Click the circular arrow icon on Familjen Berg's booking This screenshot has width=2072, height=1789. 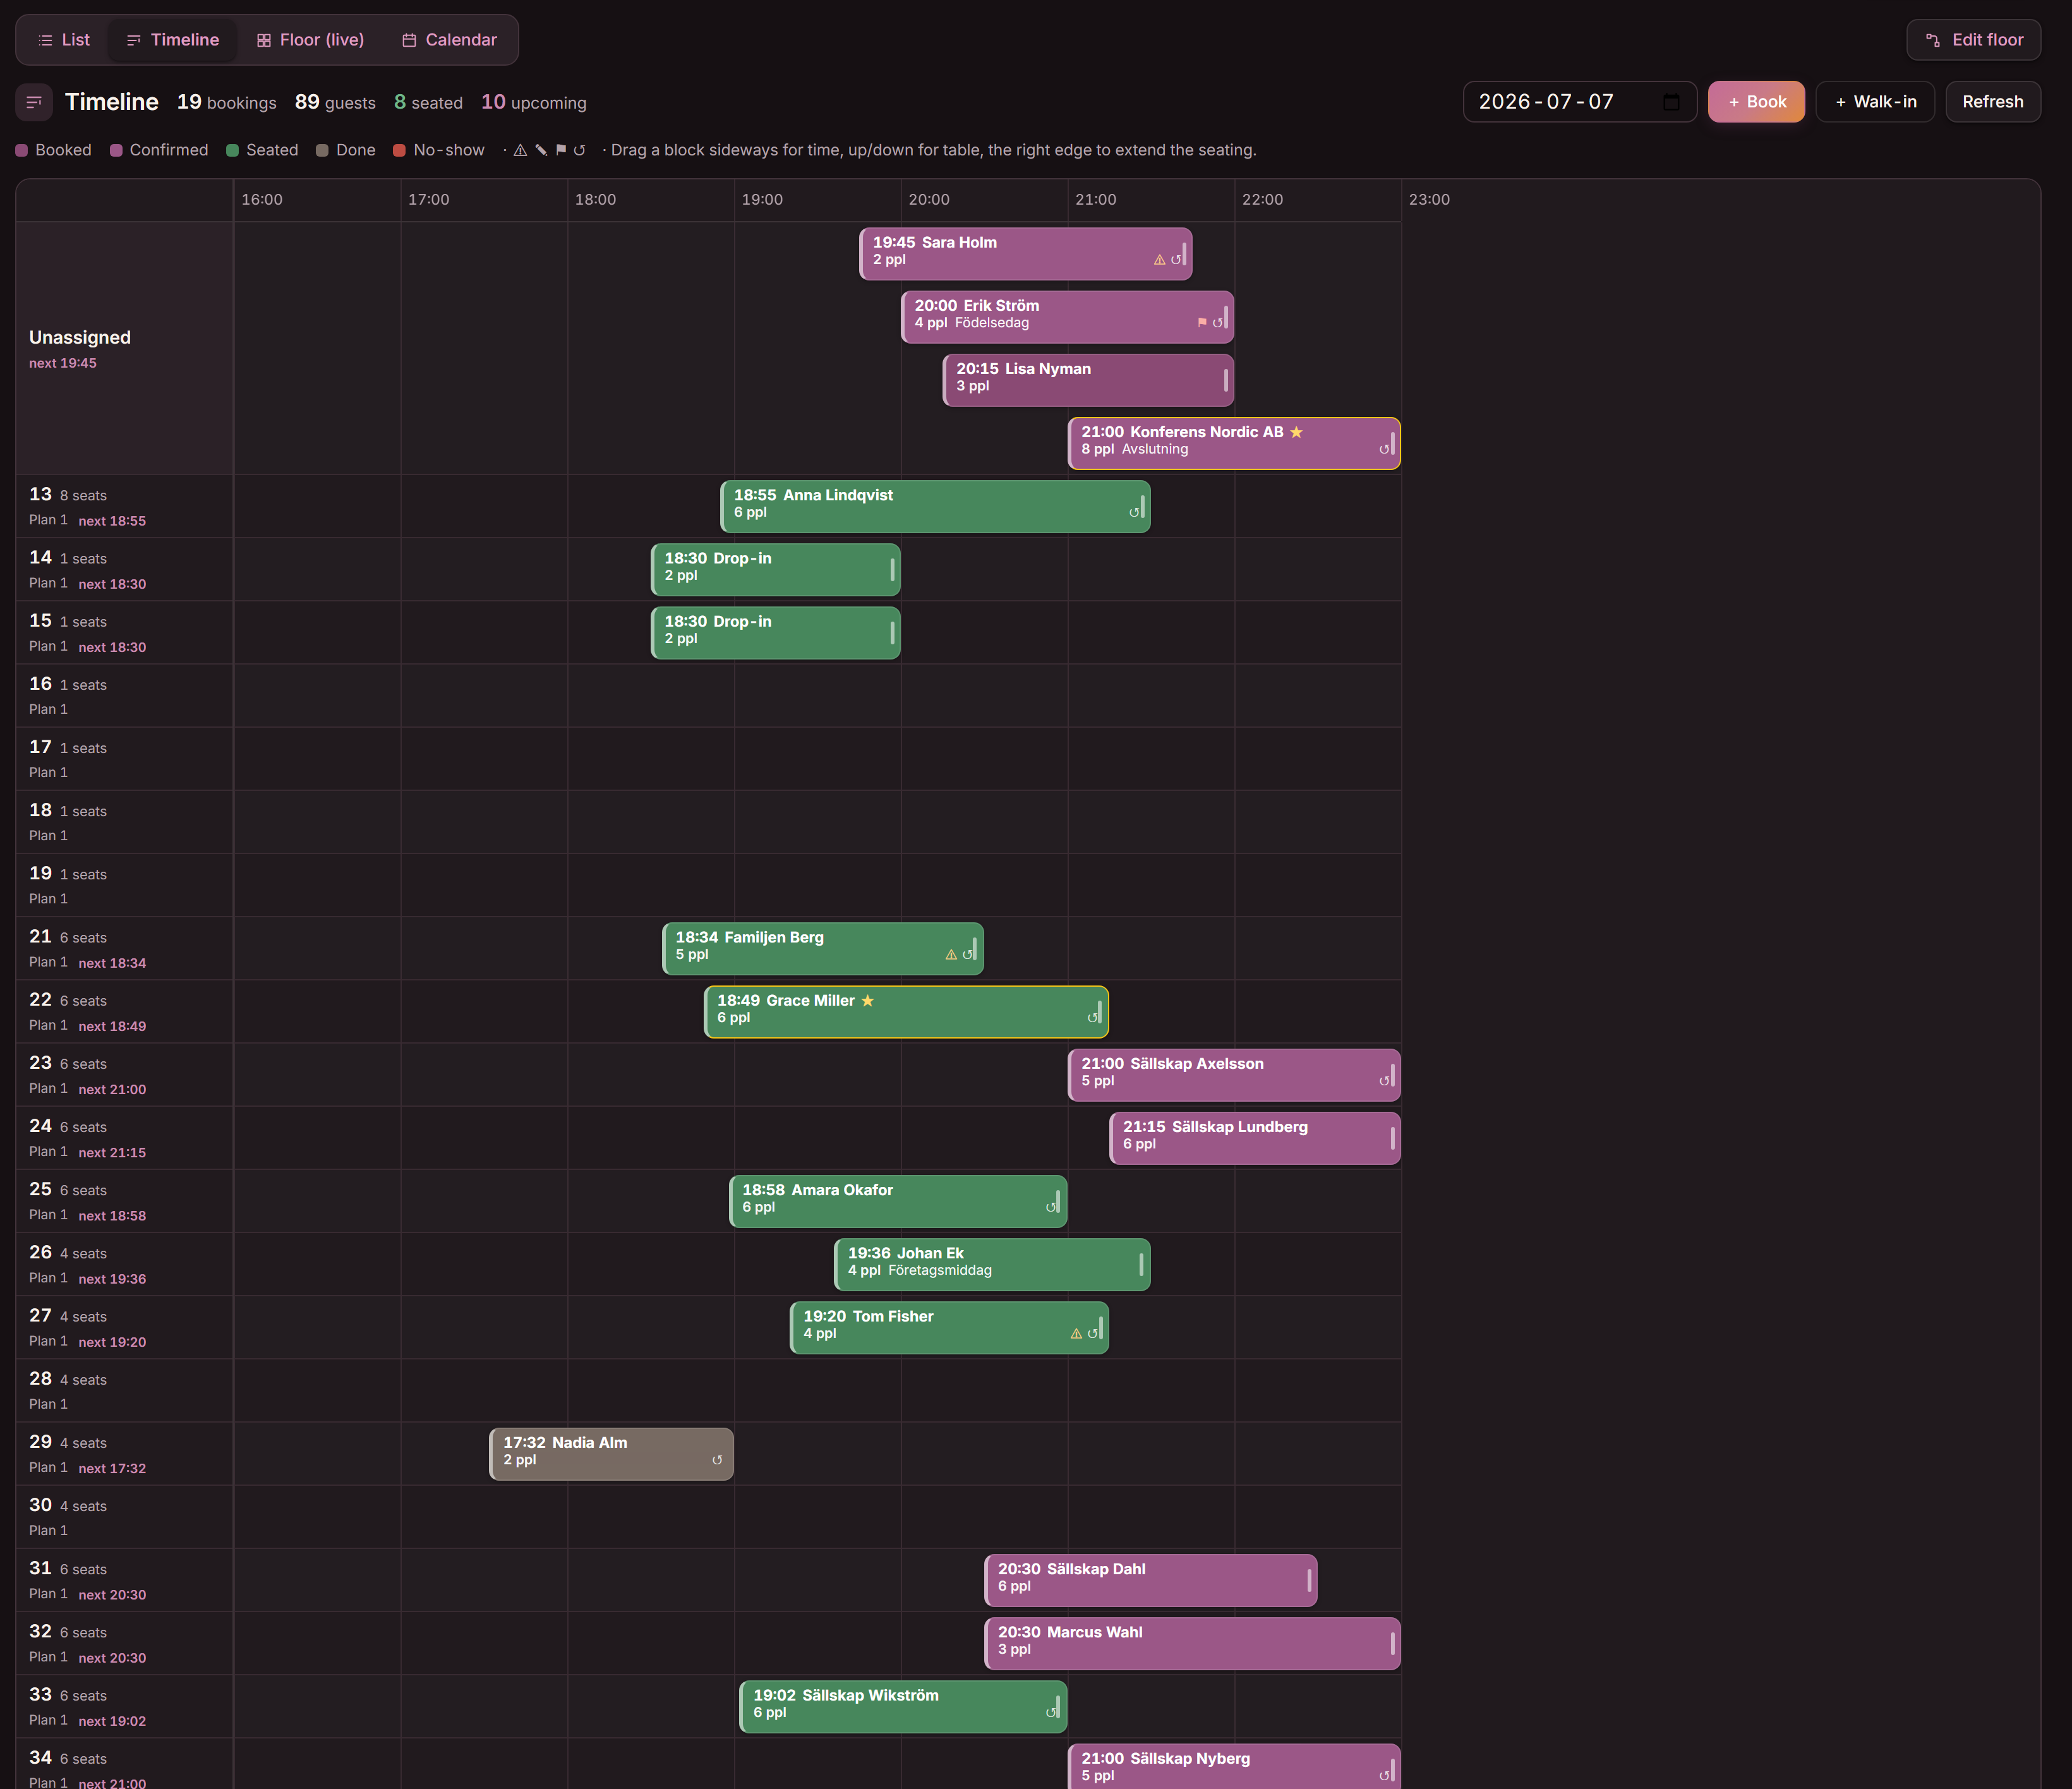967,955
